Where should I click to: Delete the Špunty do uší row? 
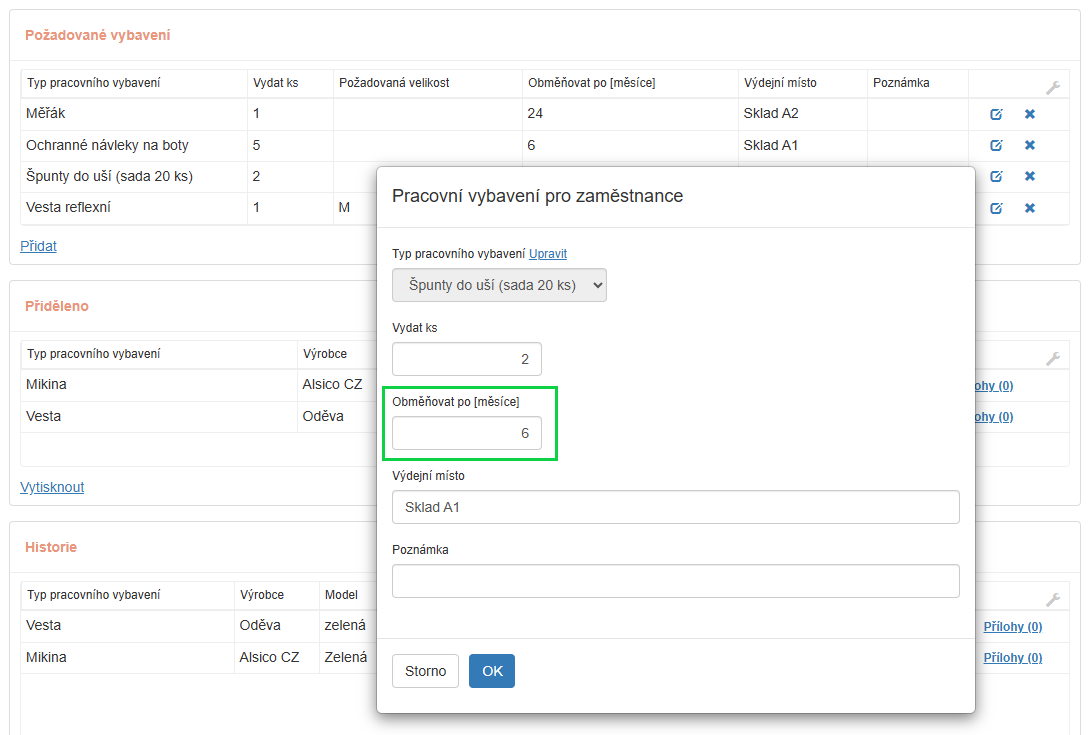point(1029,176)
